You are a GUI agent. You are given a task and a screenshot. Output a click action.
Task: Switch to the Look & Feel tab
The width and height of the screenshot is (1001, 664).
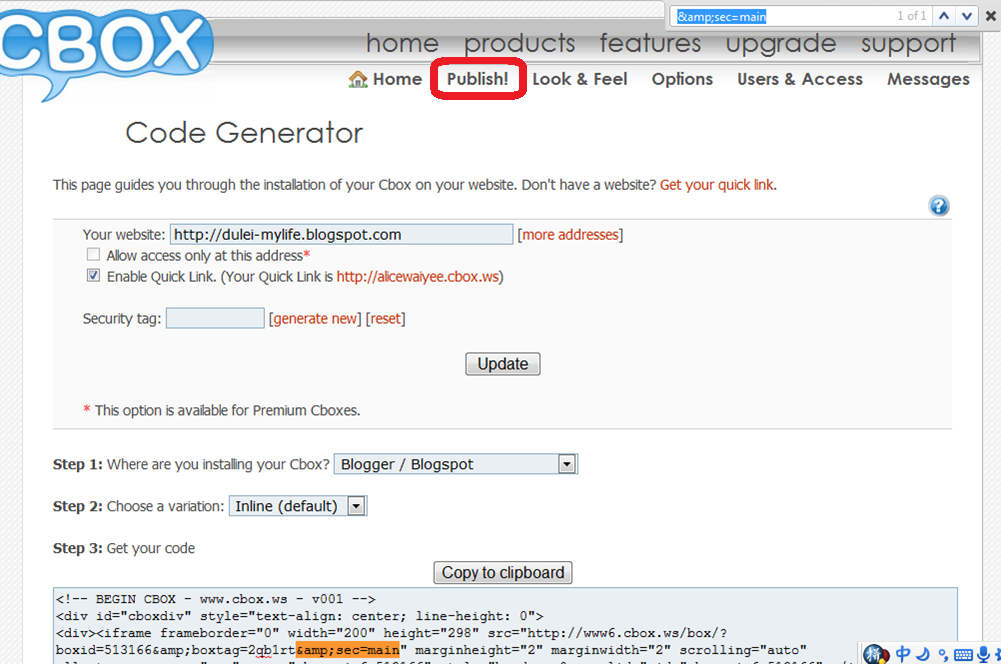pyautogui.click(x=580, y=79)
